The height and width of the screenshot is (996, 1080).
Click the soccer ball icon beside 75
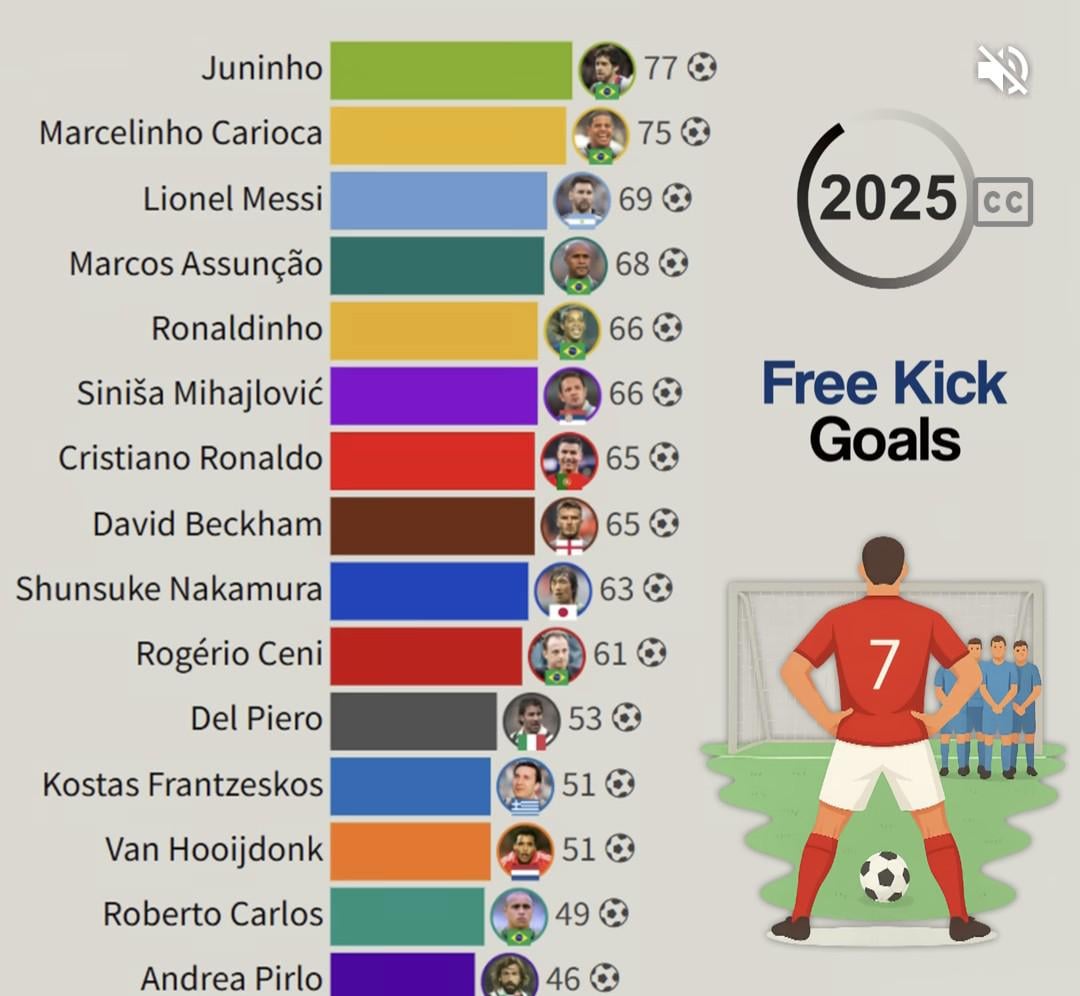pyautogui.click(x=695, y=132)
